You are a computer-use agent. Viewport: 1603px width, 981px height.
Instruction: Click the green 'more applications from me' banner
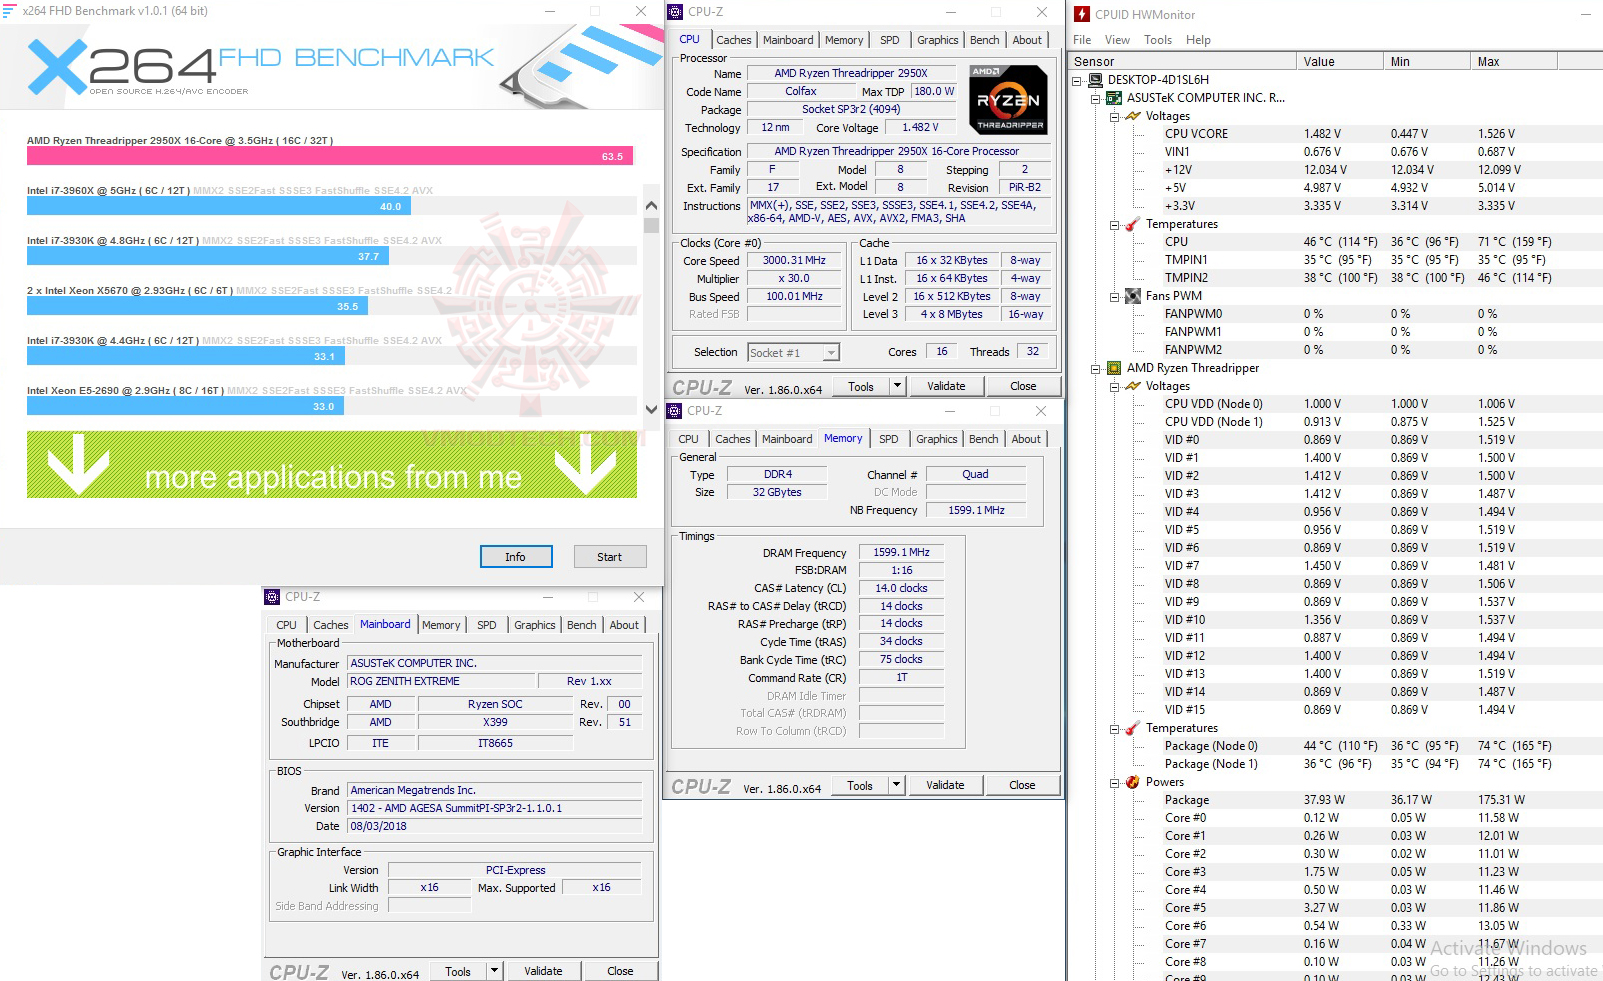[x=332, y=465]
